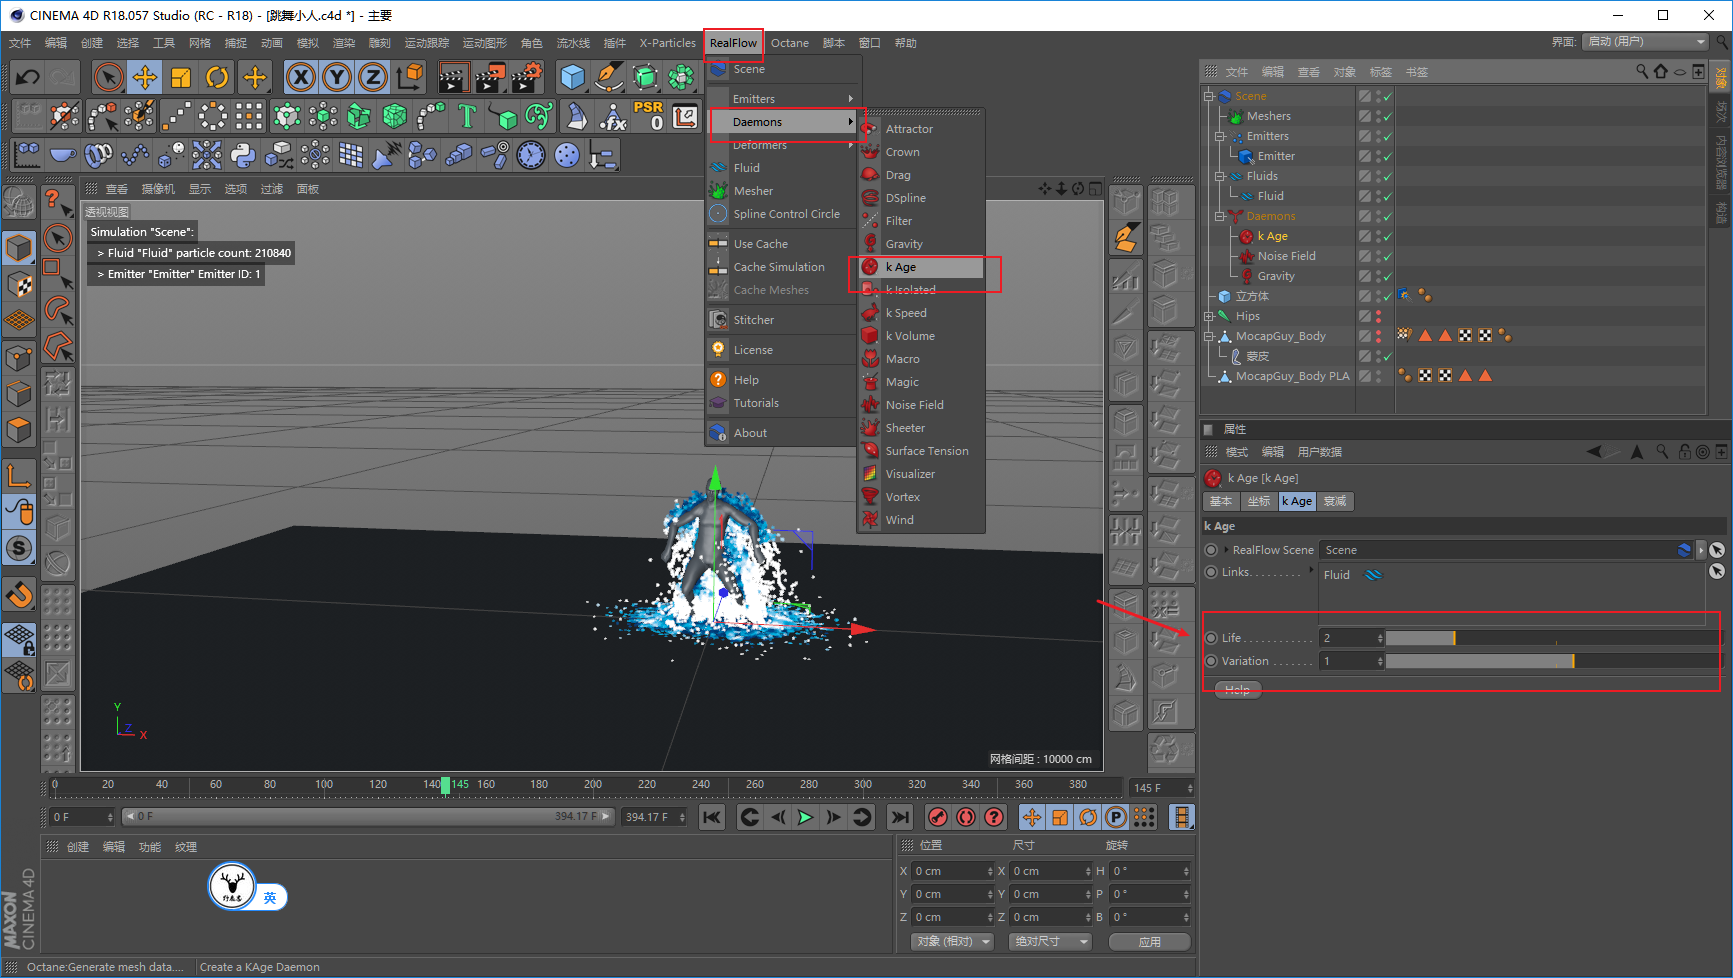Collapse the Fluids tree node
This screenshot has width=1733, height=978.
[x=1220, y=176]
